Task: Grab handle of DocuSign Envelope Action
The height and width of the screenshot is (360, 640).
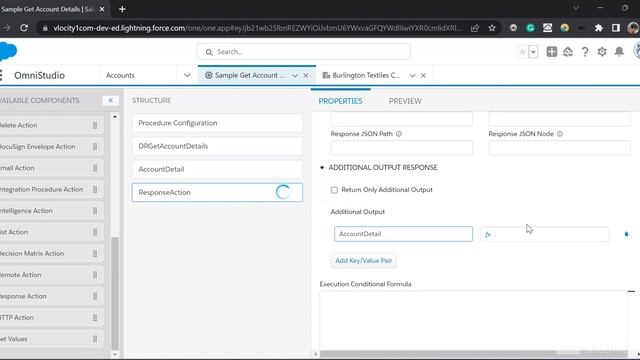Action: [95, 147]
